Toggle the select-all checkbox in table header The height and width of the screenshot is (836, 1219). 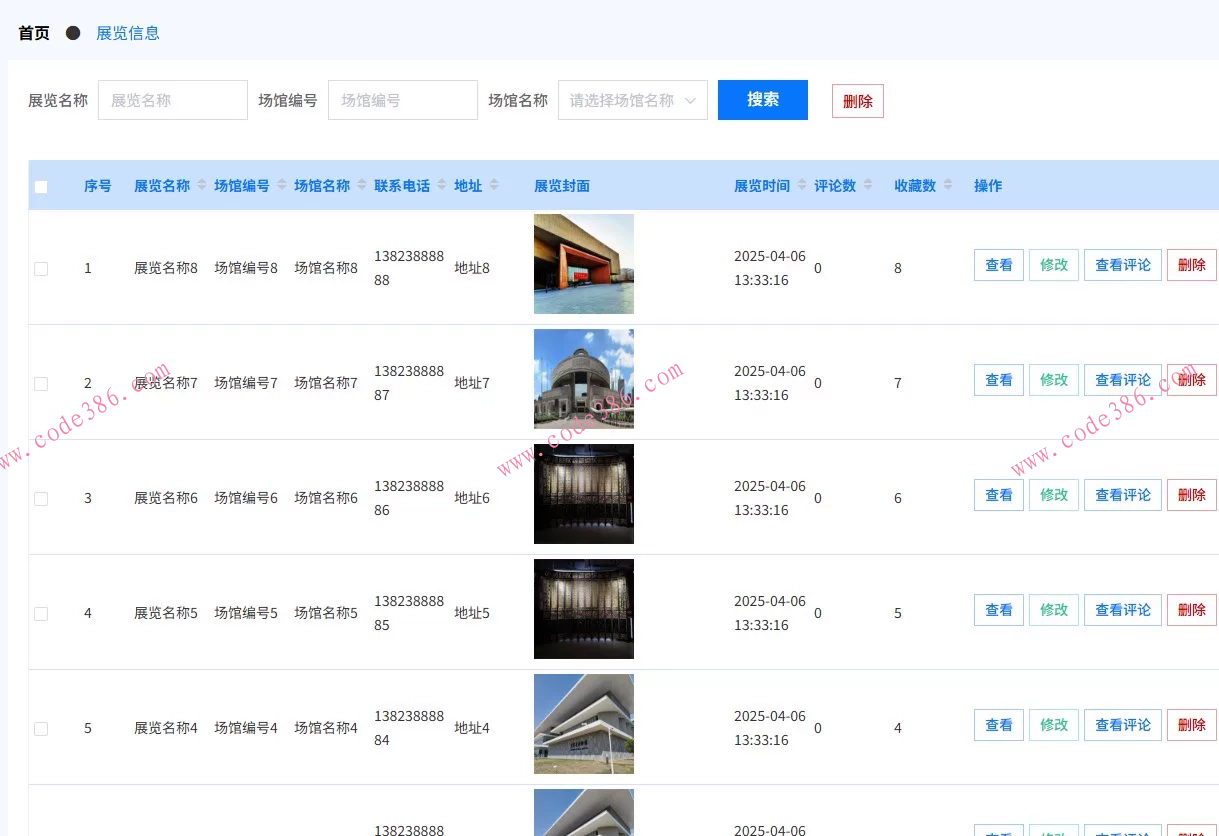[x=40, y=186]
